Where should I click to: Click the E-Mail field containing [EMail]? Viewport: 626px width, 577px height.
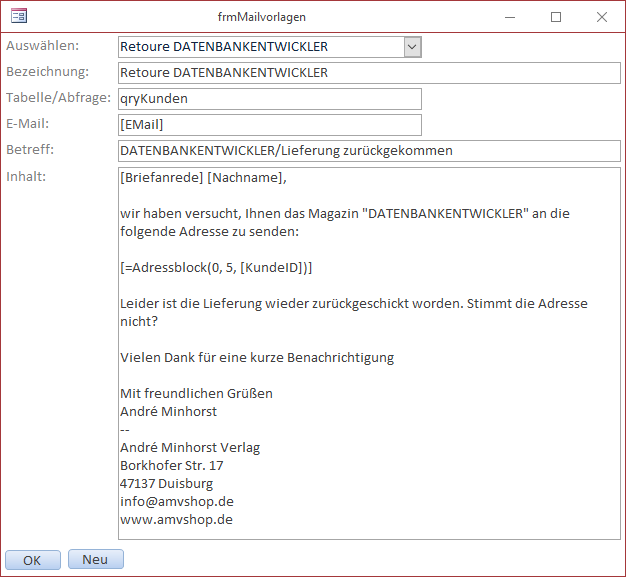270,125
